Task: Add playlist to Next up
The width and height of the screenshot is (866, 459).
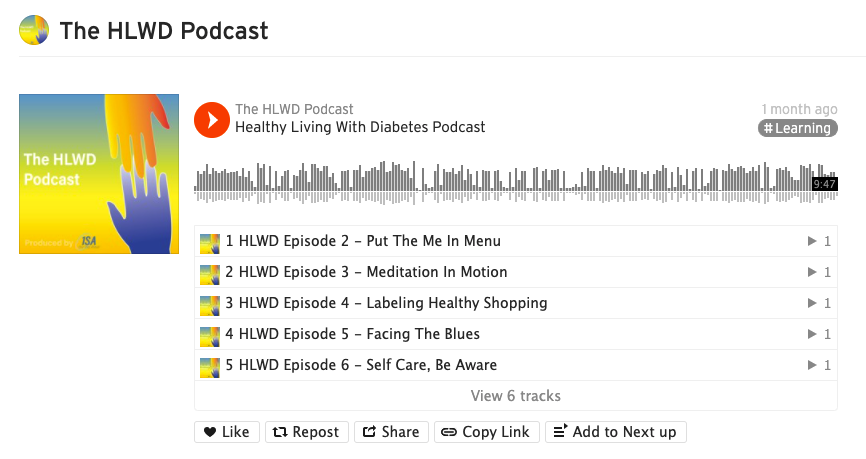Action: [615, 432]
